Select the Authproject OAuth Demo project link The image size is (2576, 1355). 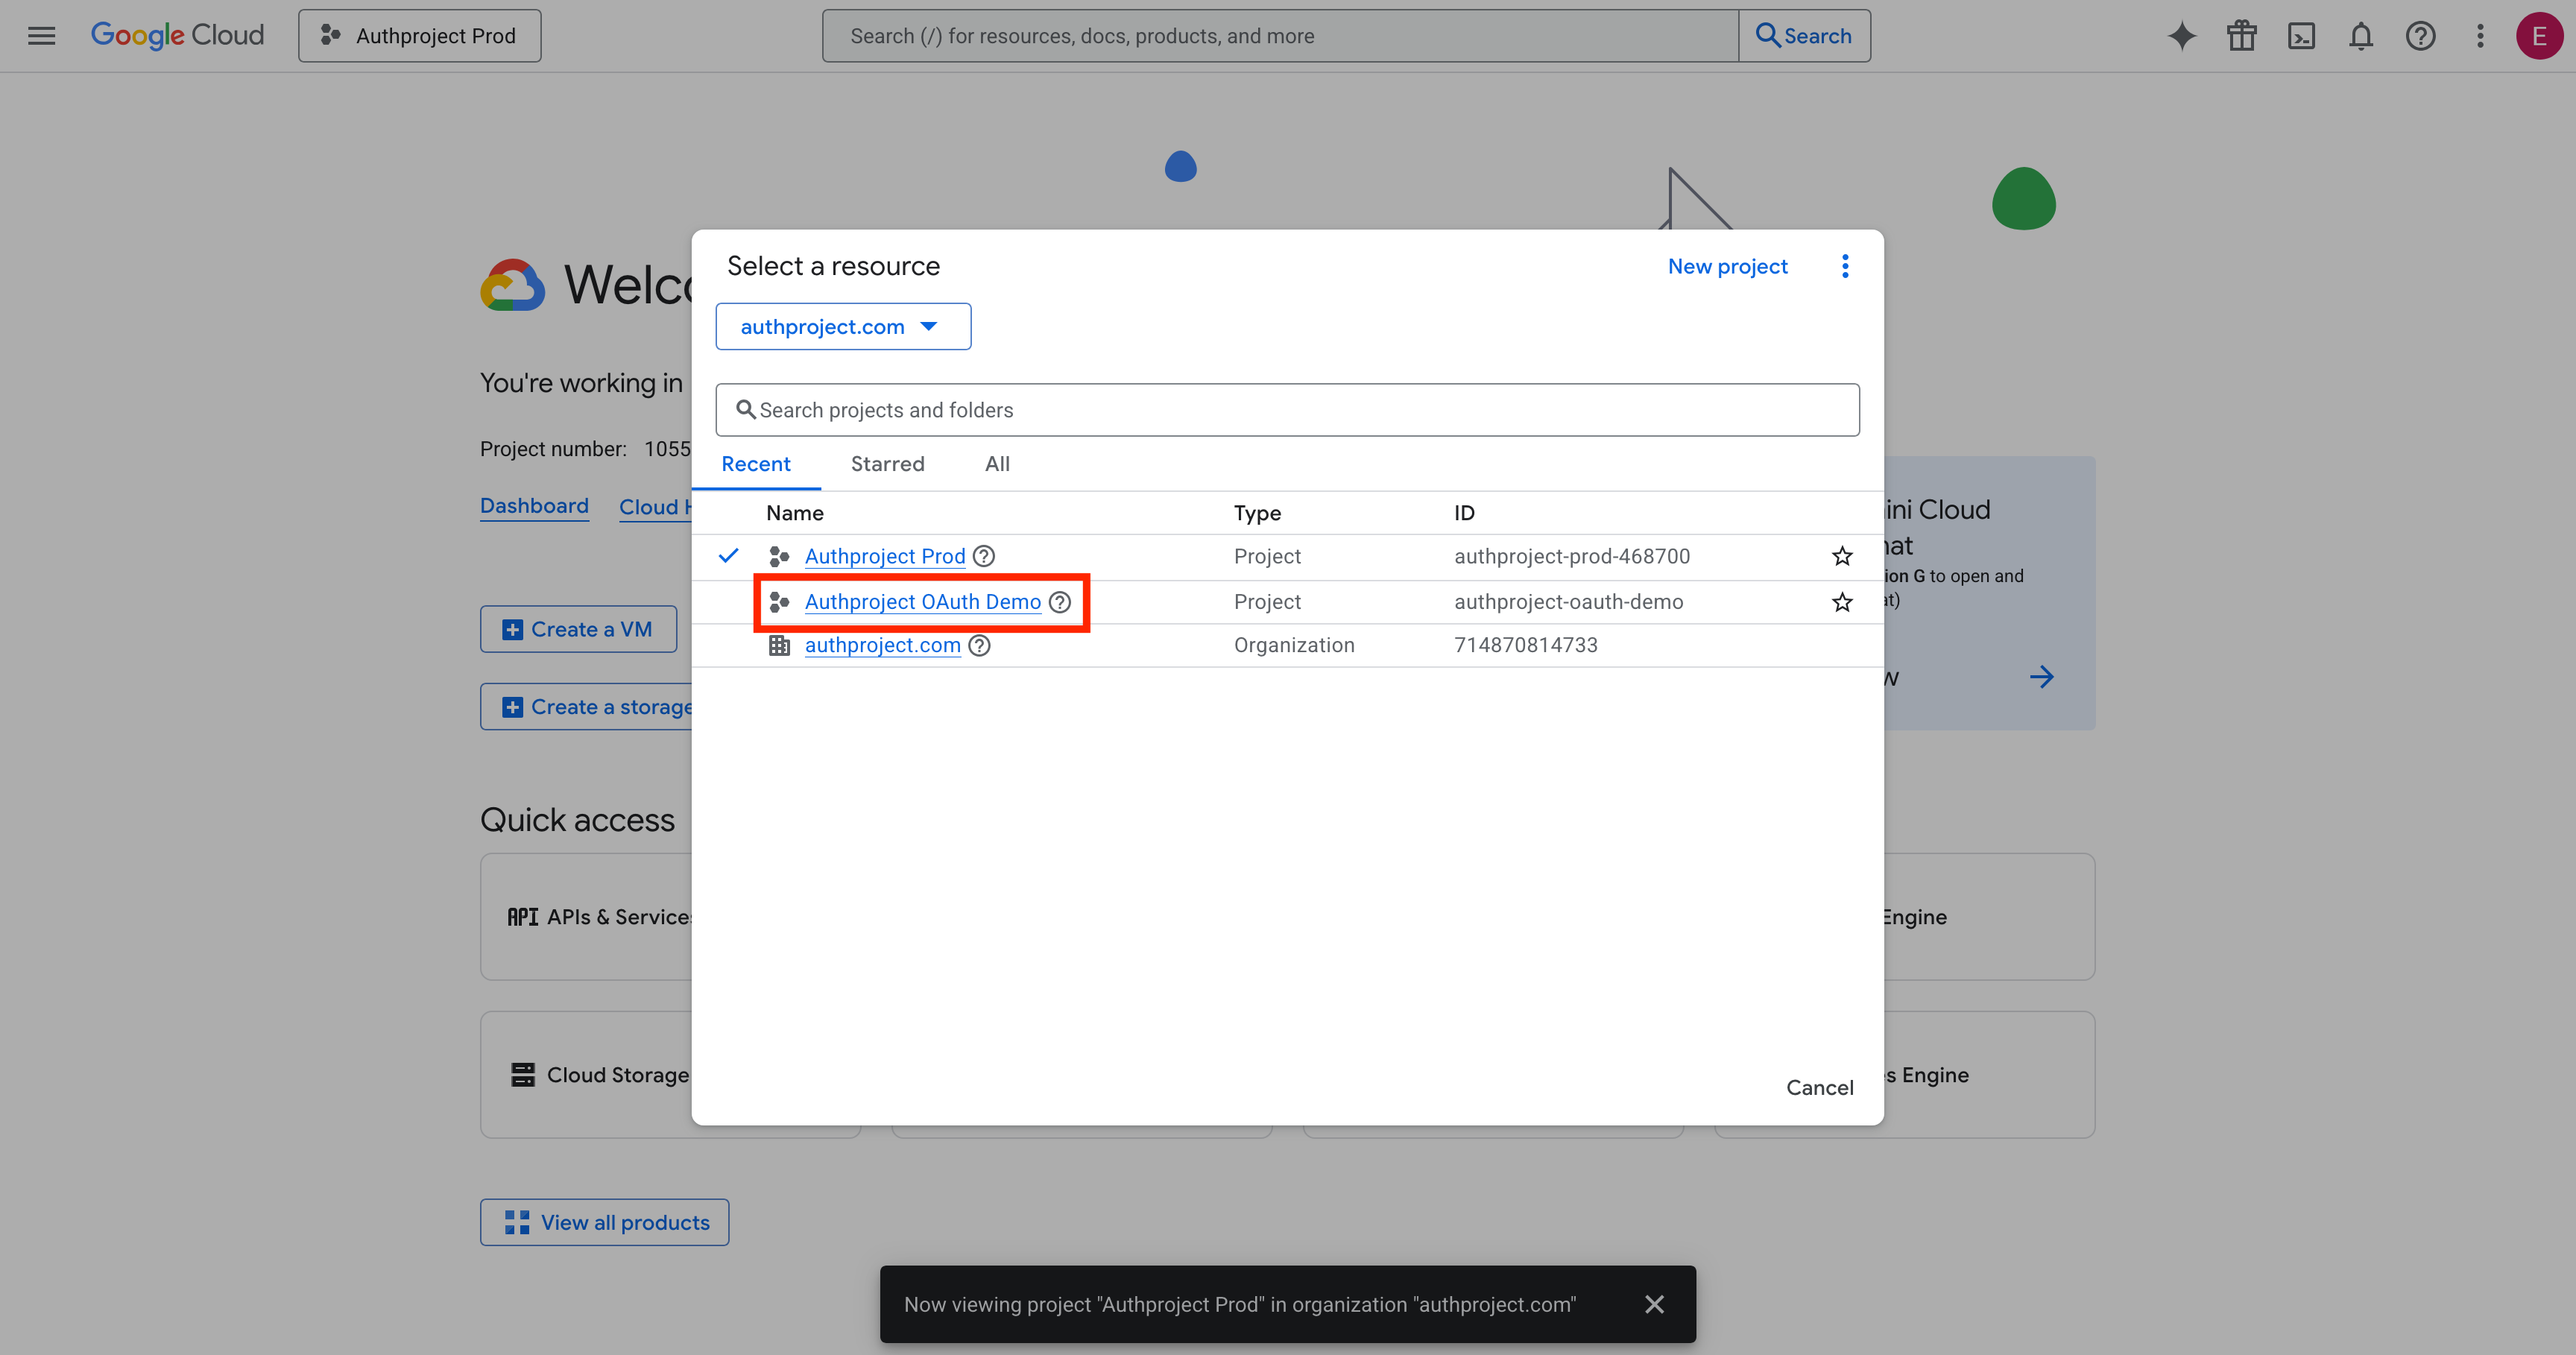922,602
